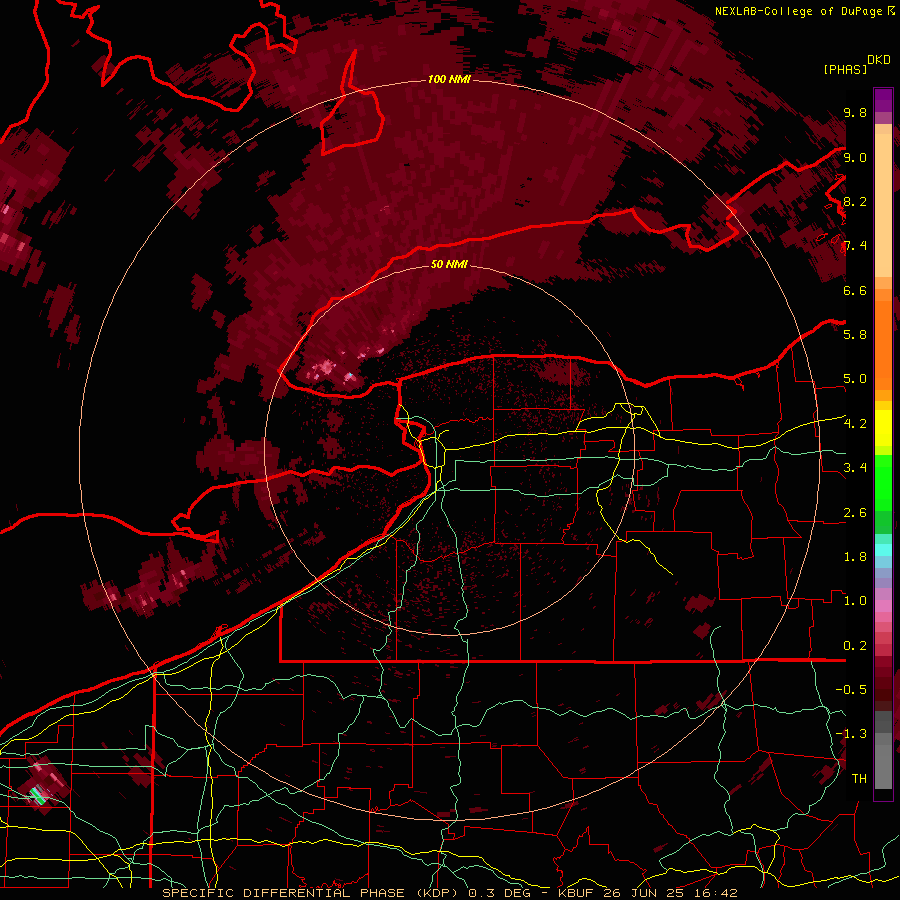This screenshot has height=900, width=900.
Task: Click the DKD label above the color scale
Action: point(879,60)
